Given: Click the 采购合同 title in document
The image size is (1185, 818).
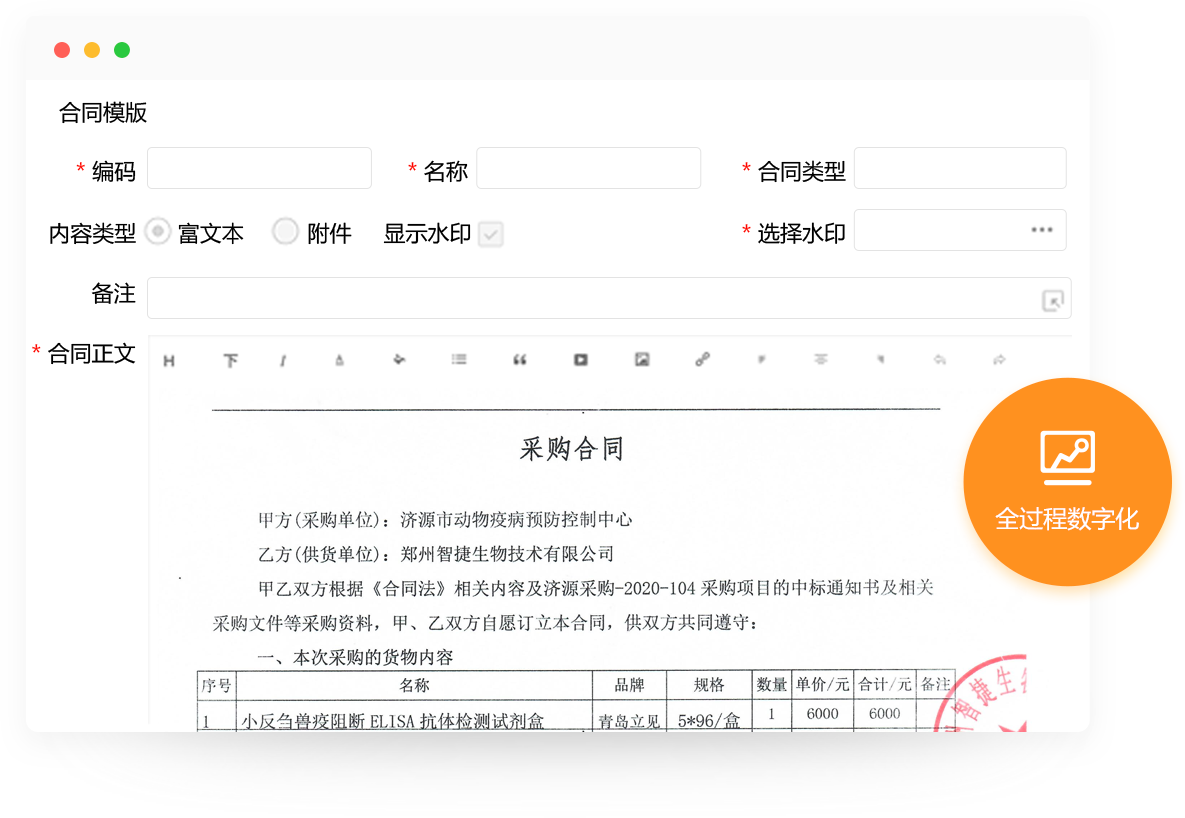Looking at the screenshot, I should pos(572,449).
